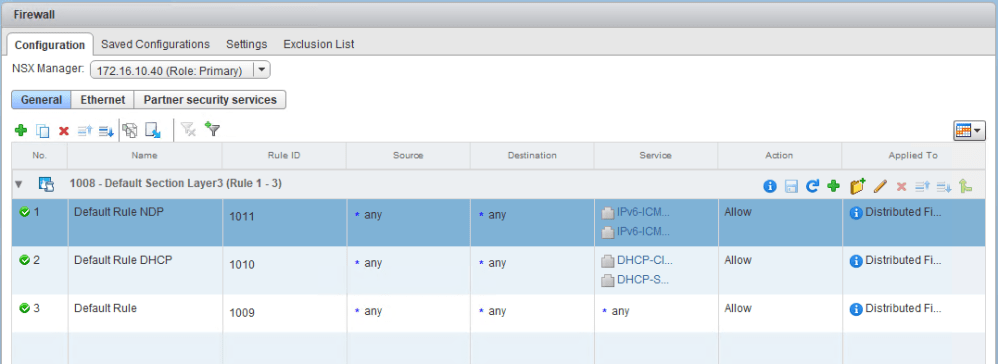Toggle enabled status of rule 2
The width and height of the screenshot is (998, 364).
25,260
